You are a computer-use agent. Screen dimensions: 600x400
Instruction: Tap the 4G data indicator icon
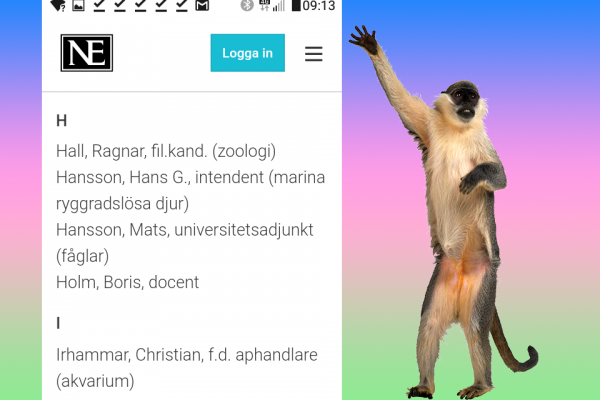pyautogui.click(x=264, y=5)
